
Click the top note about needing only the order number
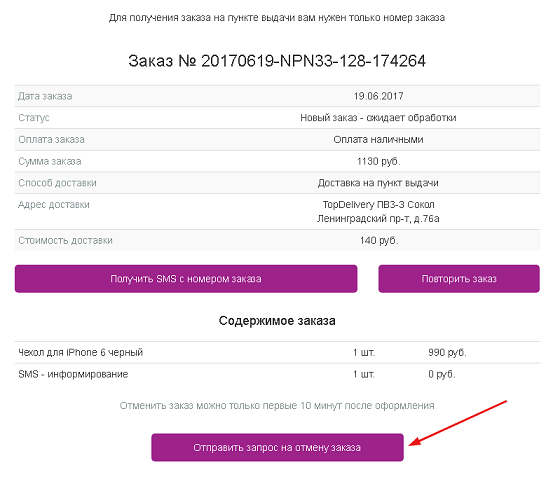coord(277,18)
